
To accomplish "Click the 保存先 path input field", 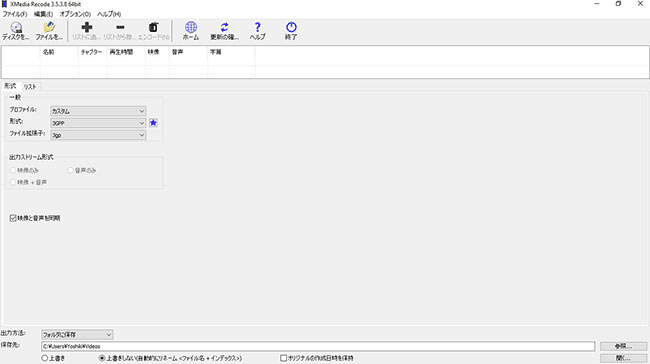I will tap(318, 346).
